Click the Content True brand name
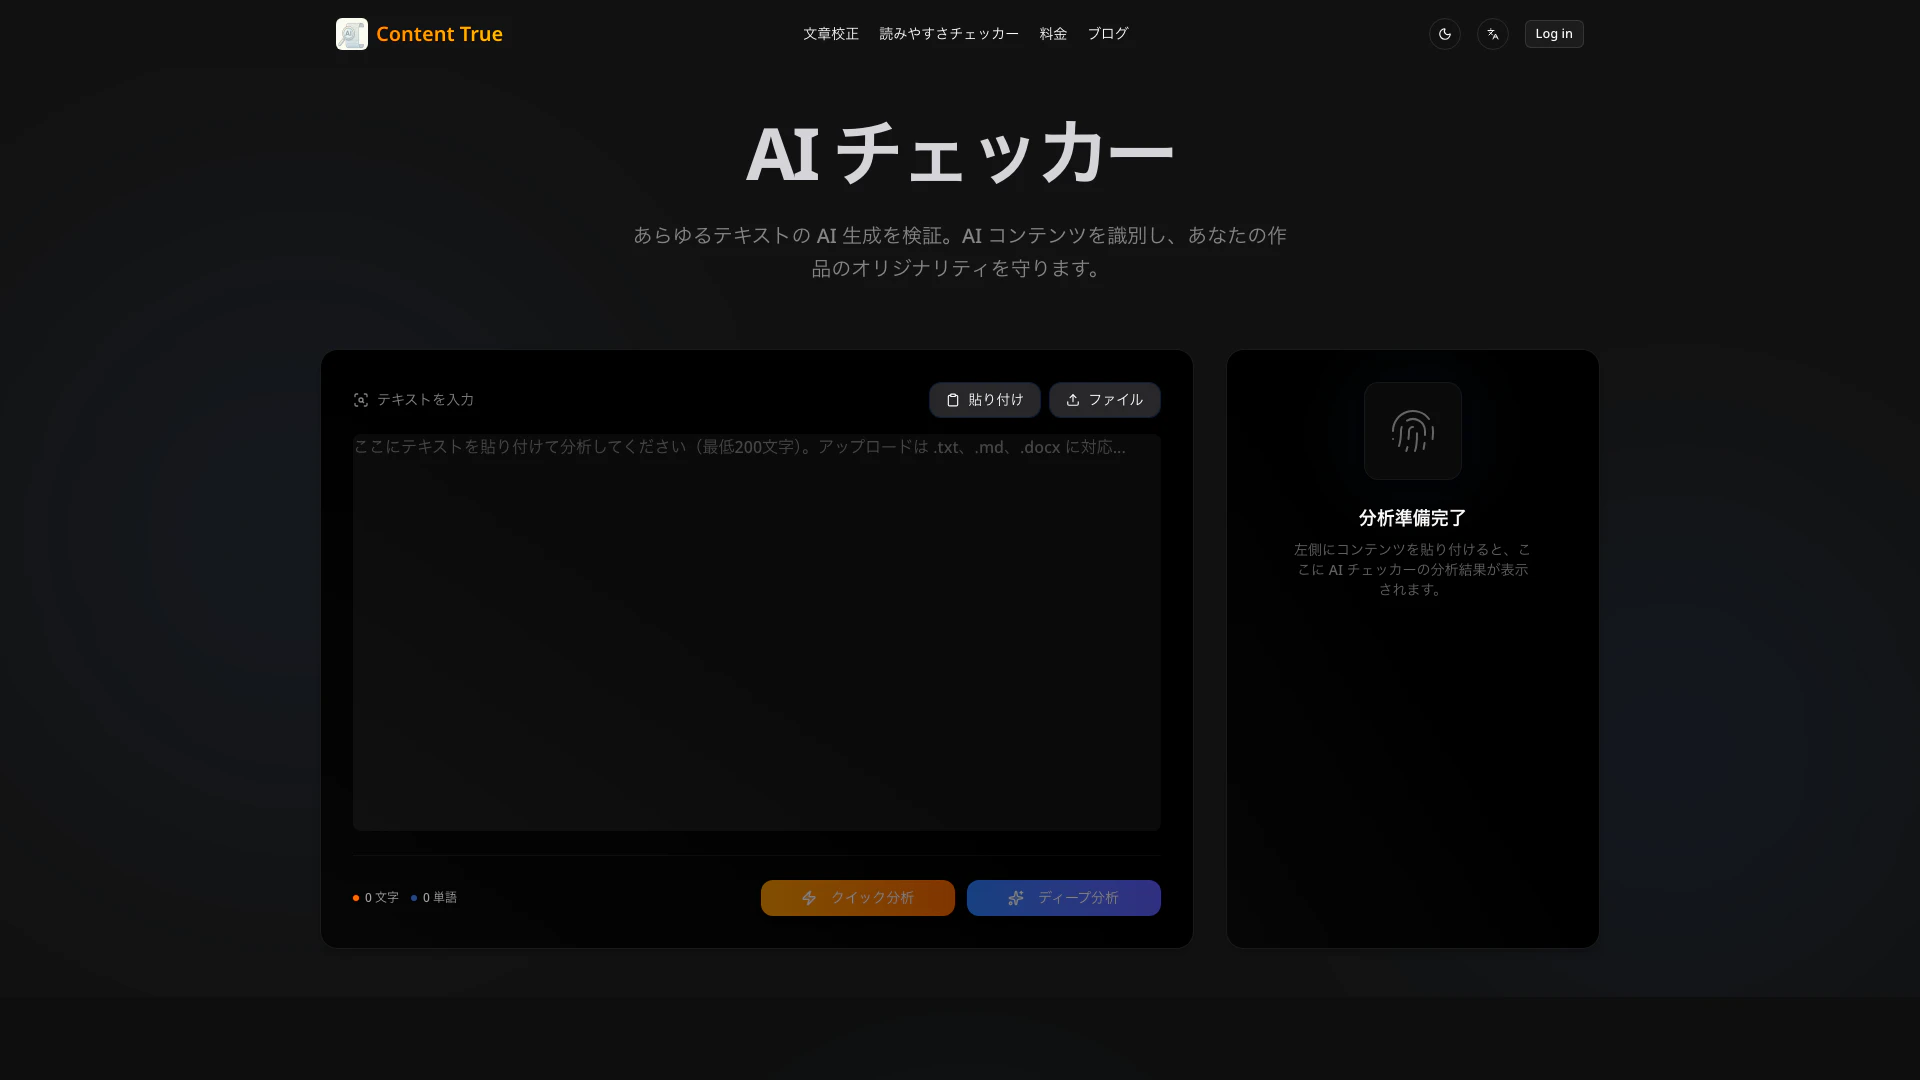 pos(439,34)
